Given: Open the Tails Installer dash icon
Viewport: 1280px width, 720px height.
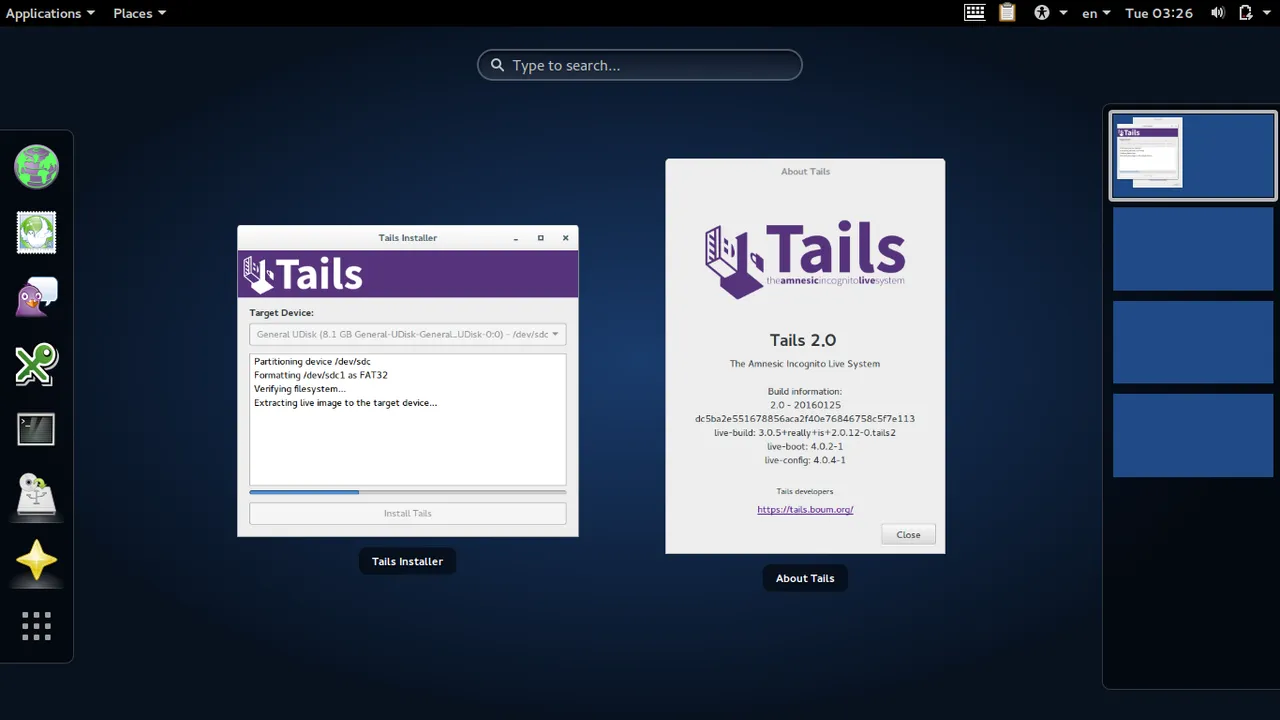Looking at the screenshot, I should [36, 495].
